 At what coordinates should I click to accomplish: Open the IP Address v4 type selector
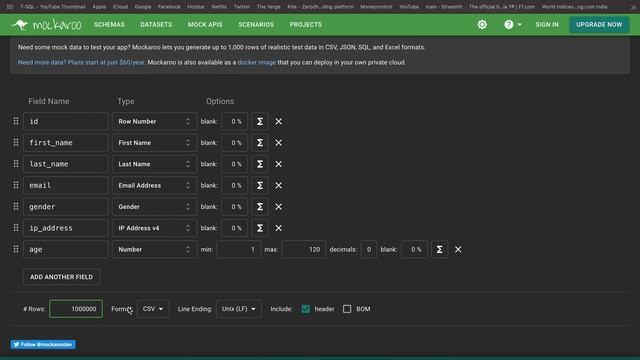(x=154, y=228)
